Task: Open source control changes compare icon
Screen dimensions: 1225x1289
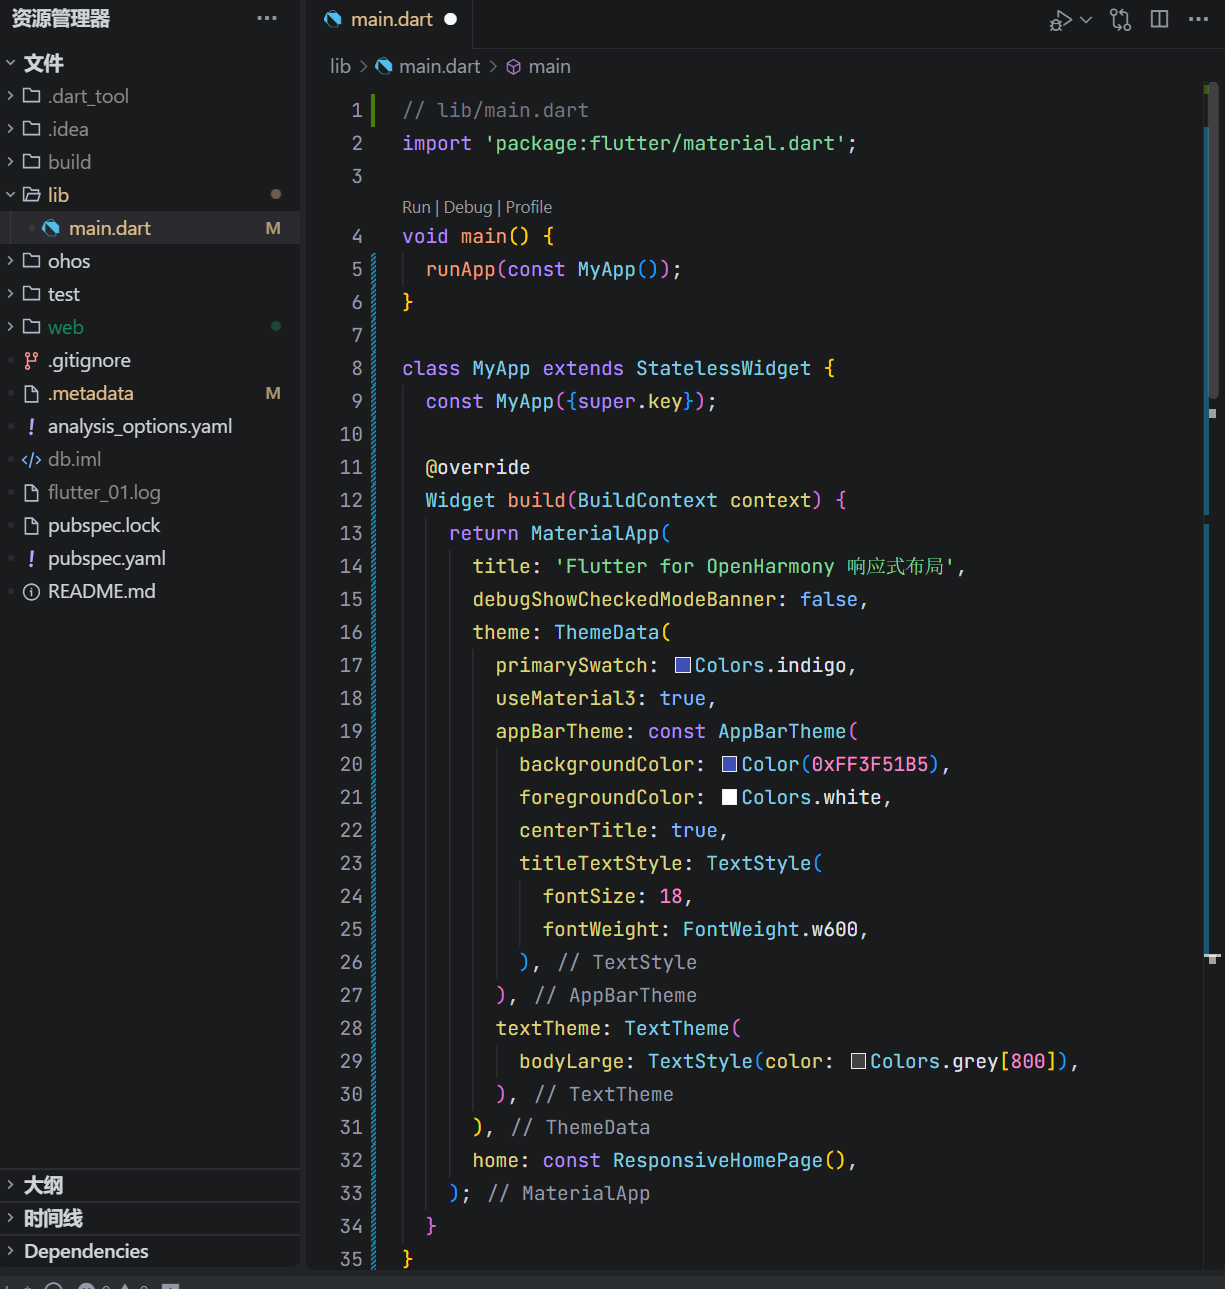Action: coord(1121,20)
